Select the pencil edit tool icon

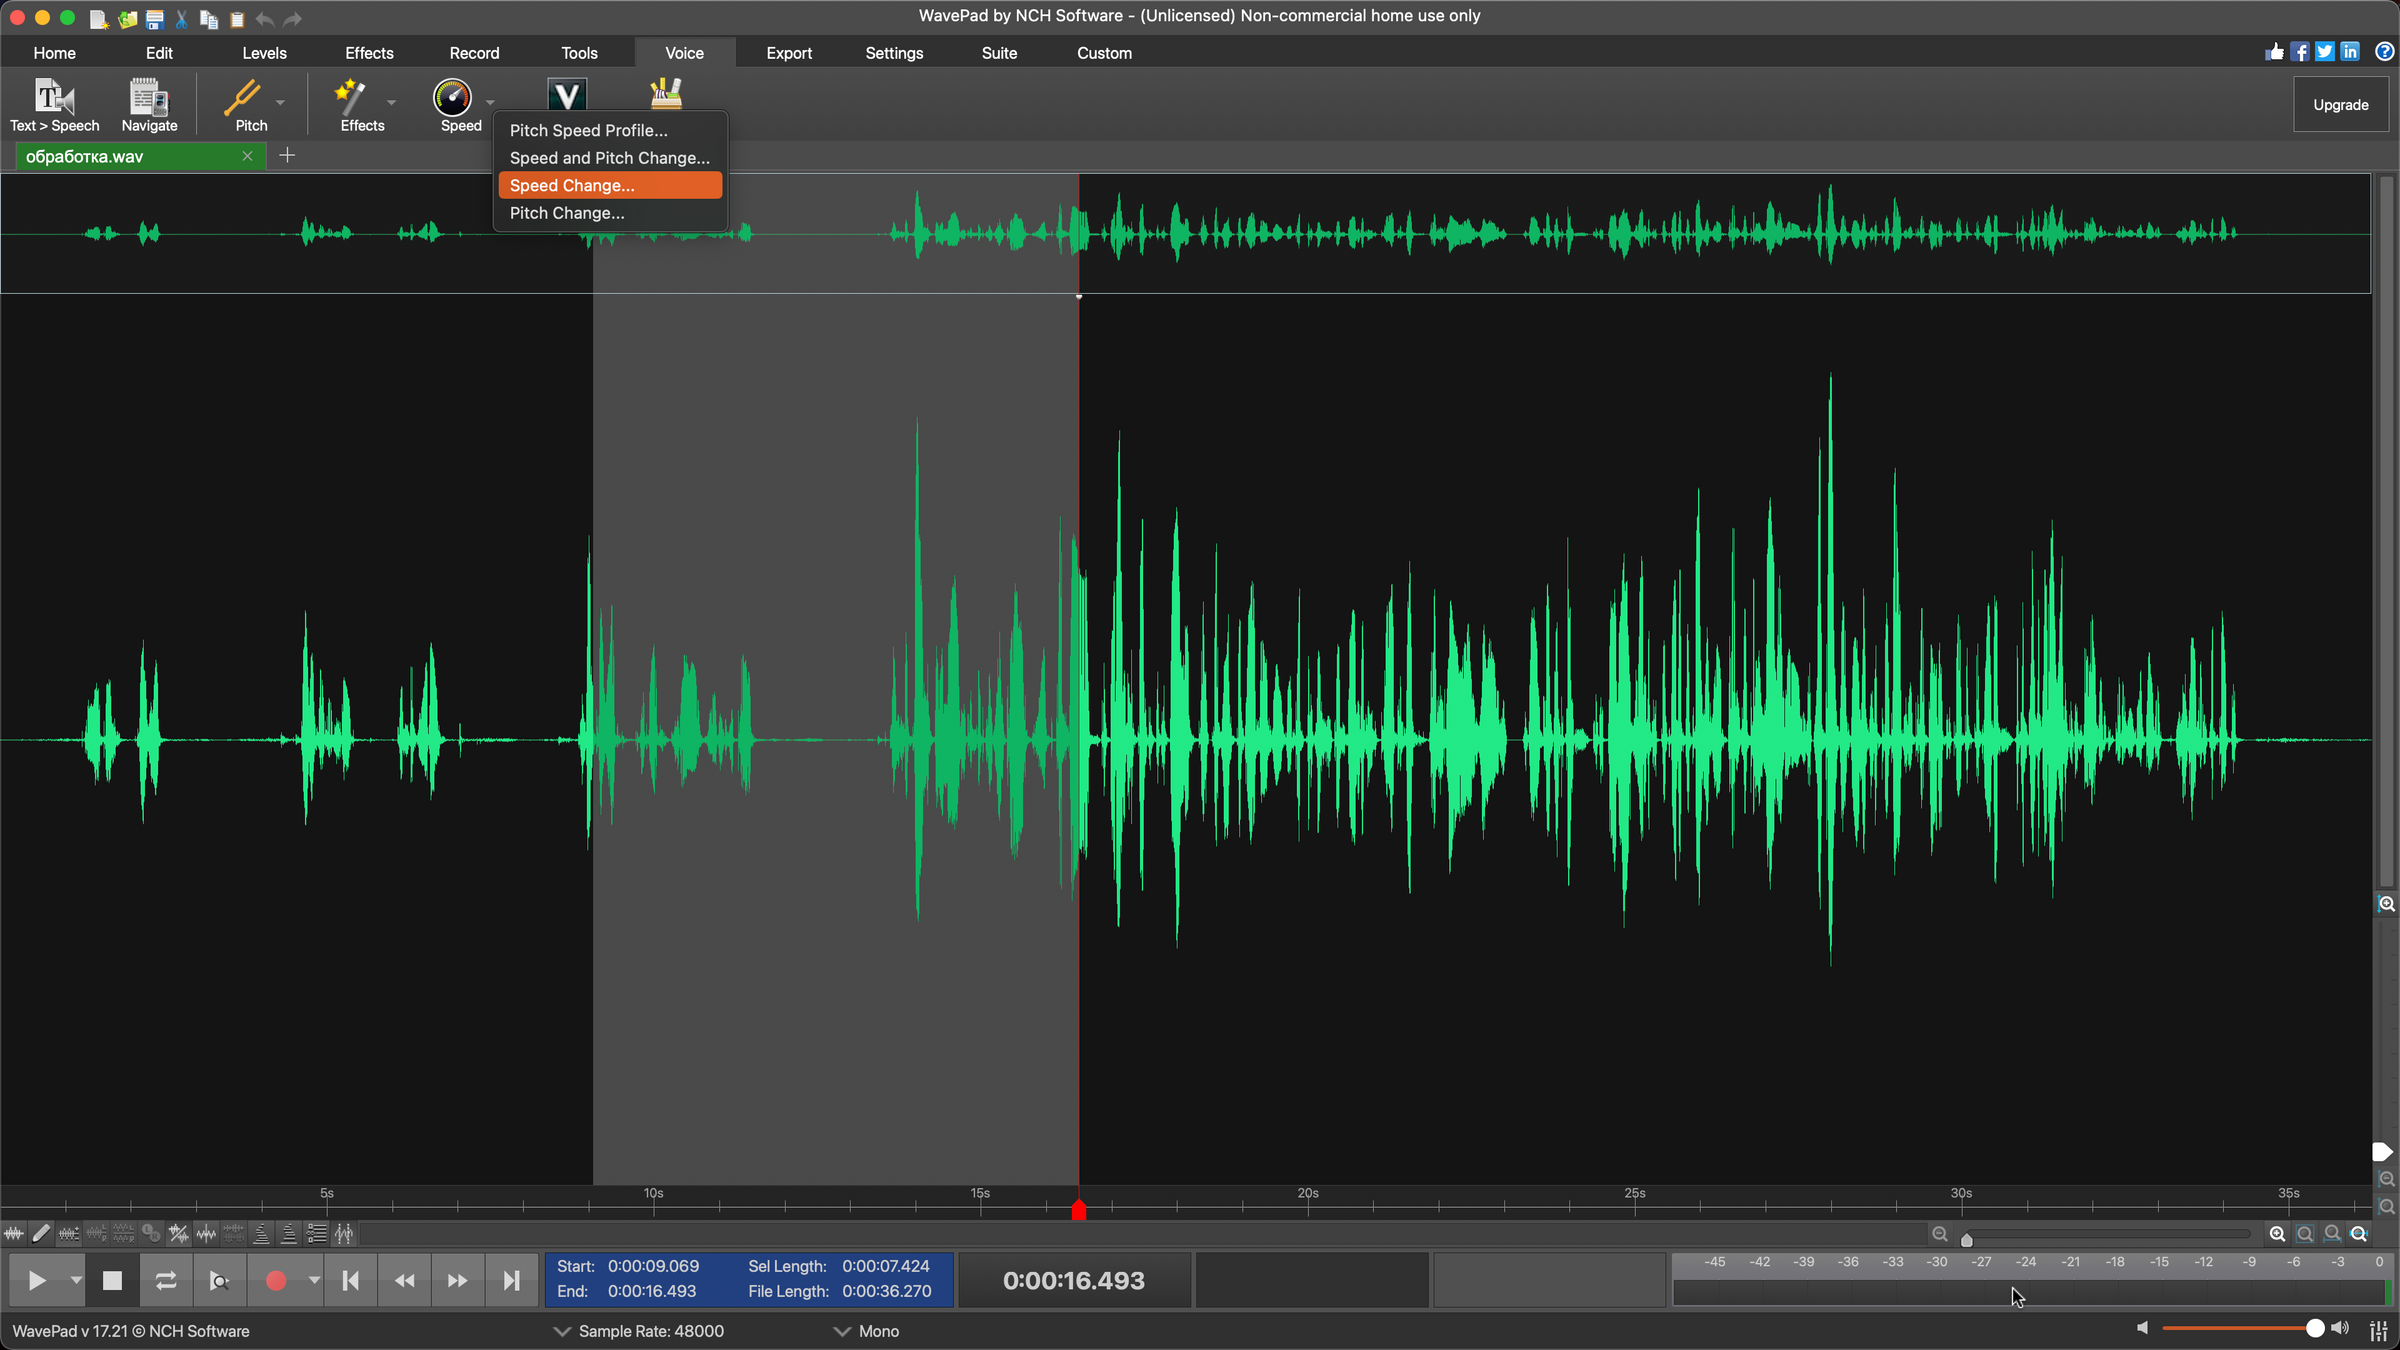pyautogui.click(x=41, y=1234)
